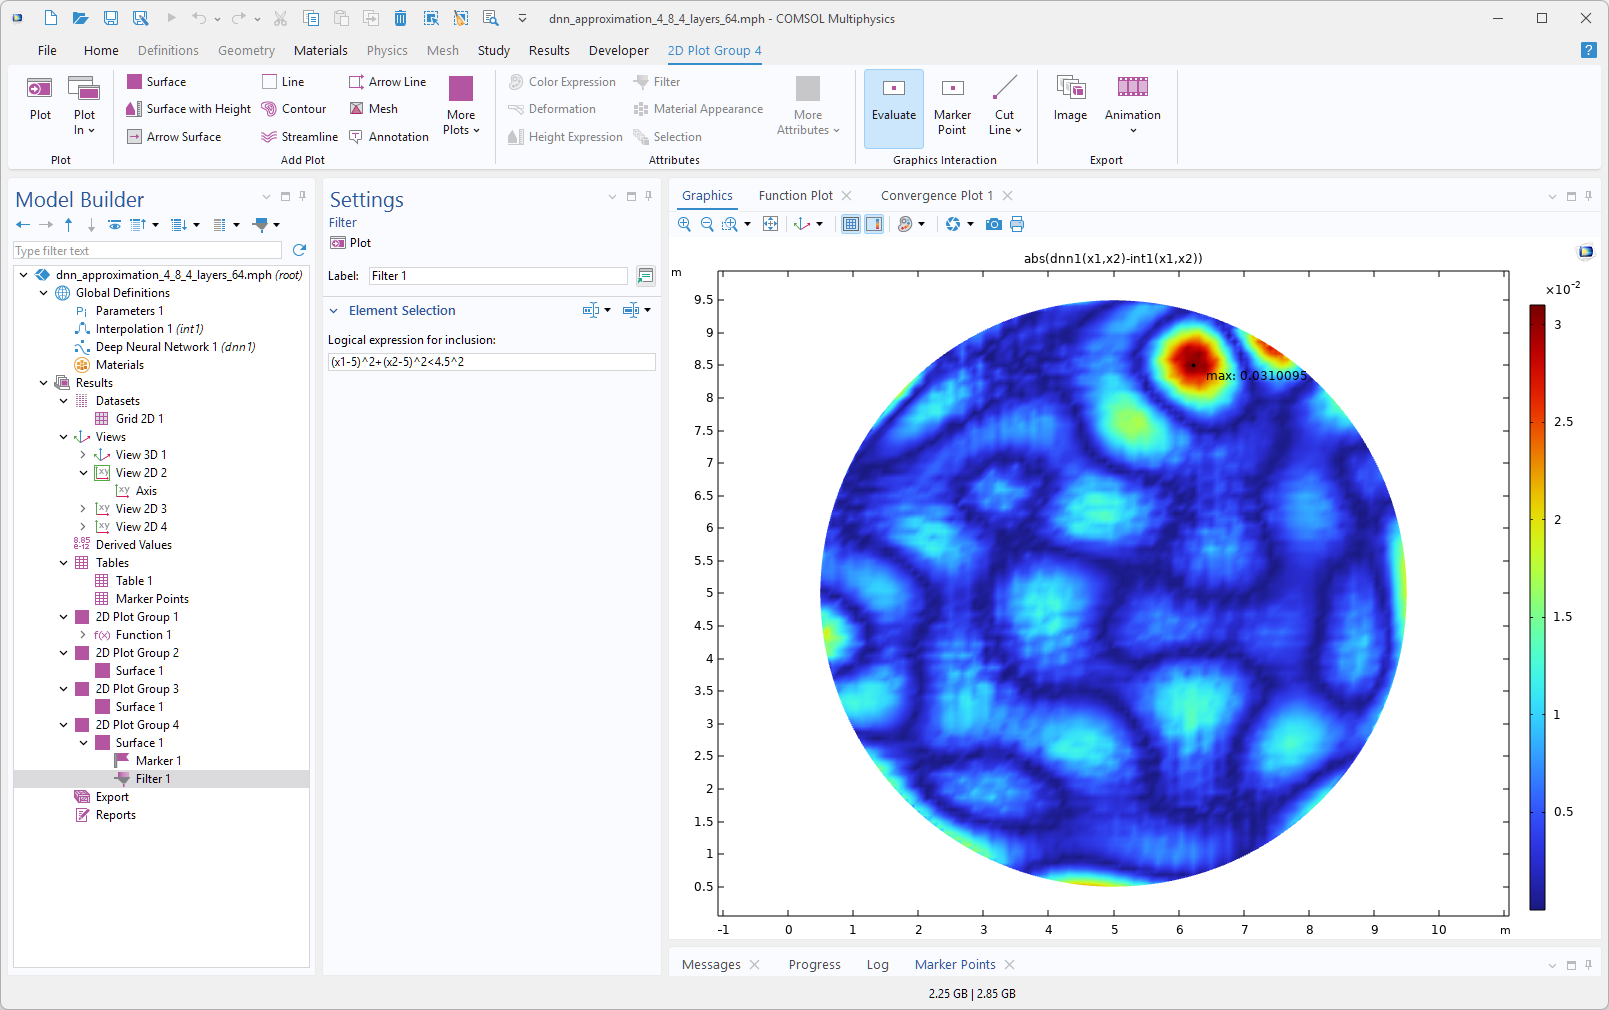1609x1010 pixels.
Task: Print the graphics with the printer icon
Action: (x=1017, y=224)
